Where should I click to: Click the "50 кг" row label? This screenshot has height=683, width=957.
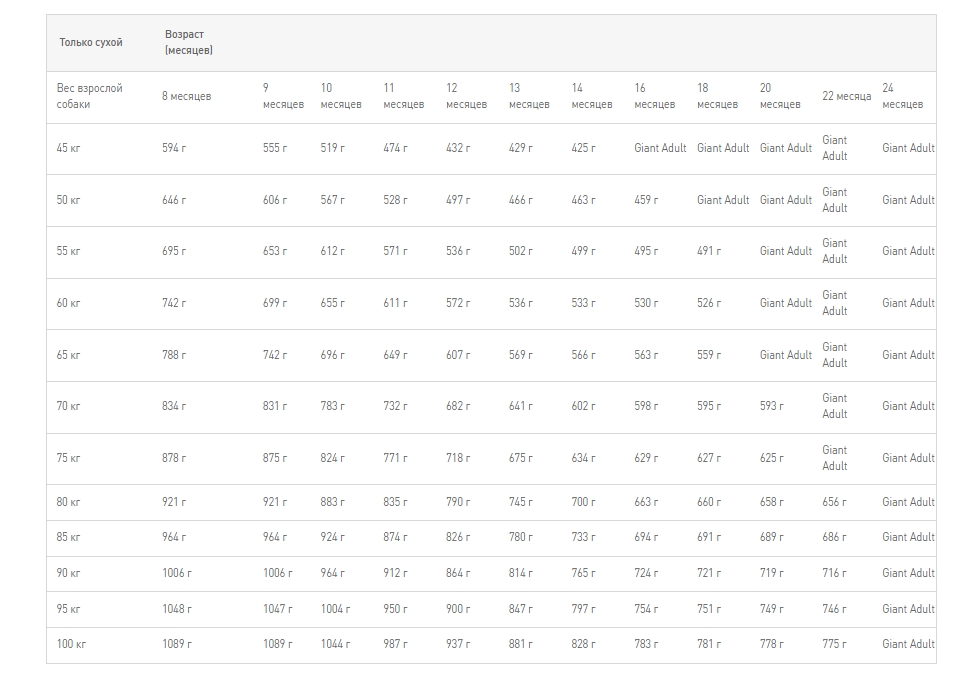point(68,200)
